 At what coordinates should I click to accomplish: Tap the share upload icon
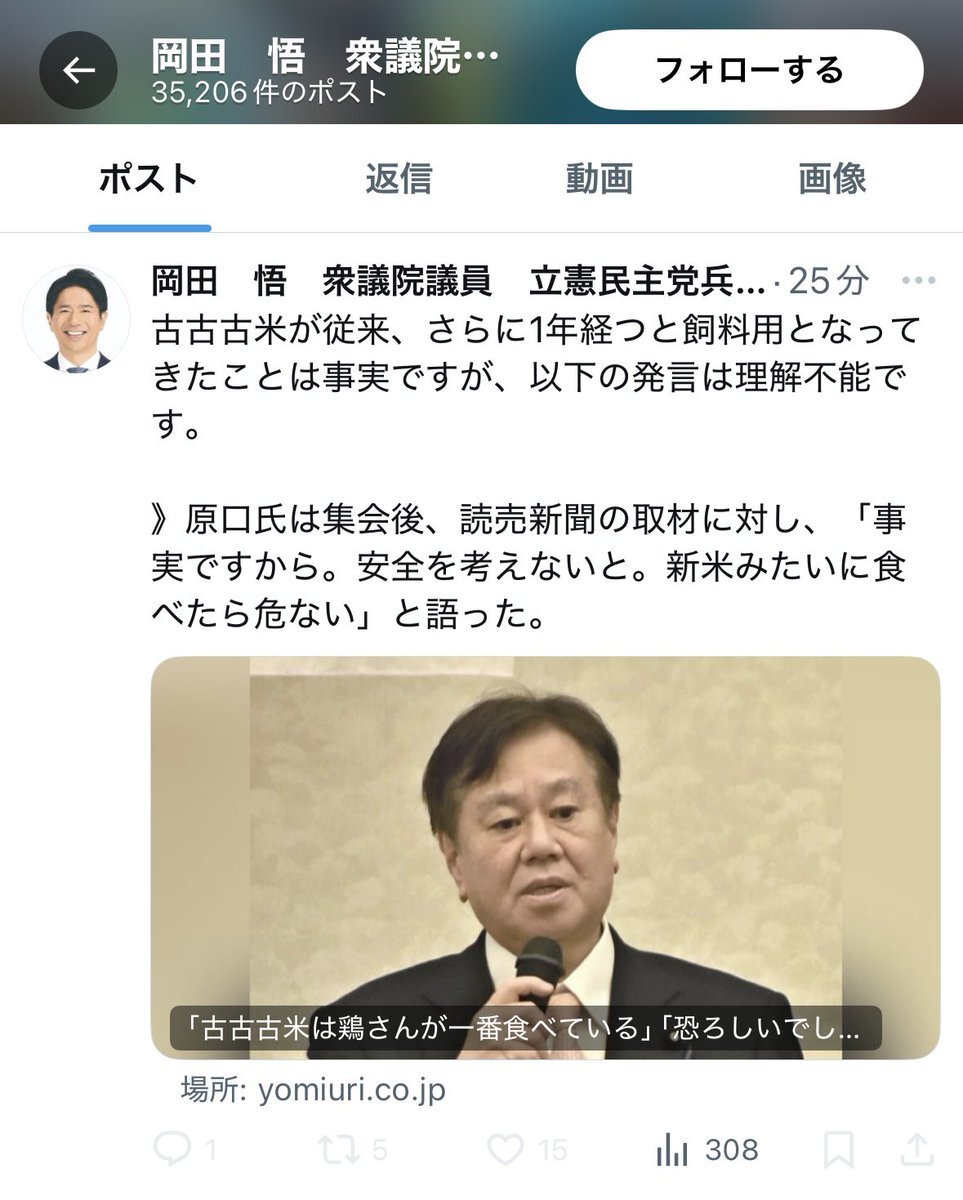(x=917, y=1150)
